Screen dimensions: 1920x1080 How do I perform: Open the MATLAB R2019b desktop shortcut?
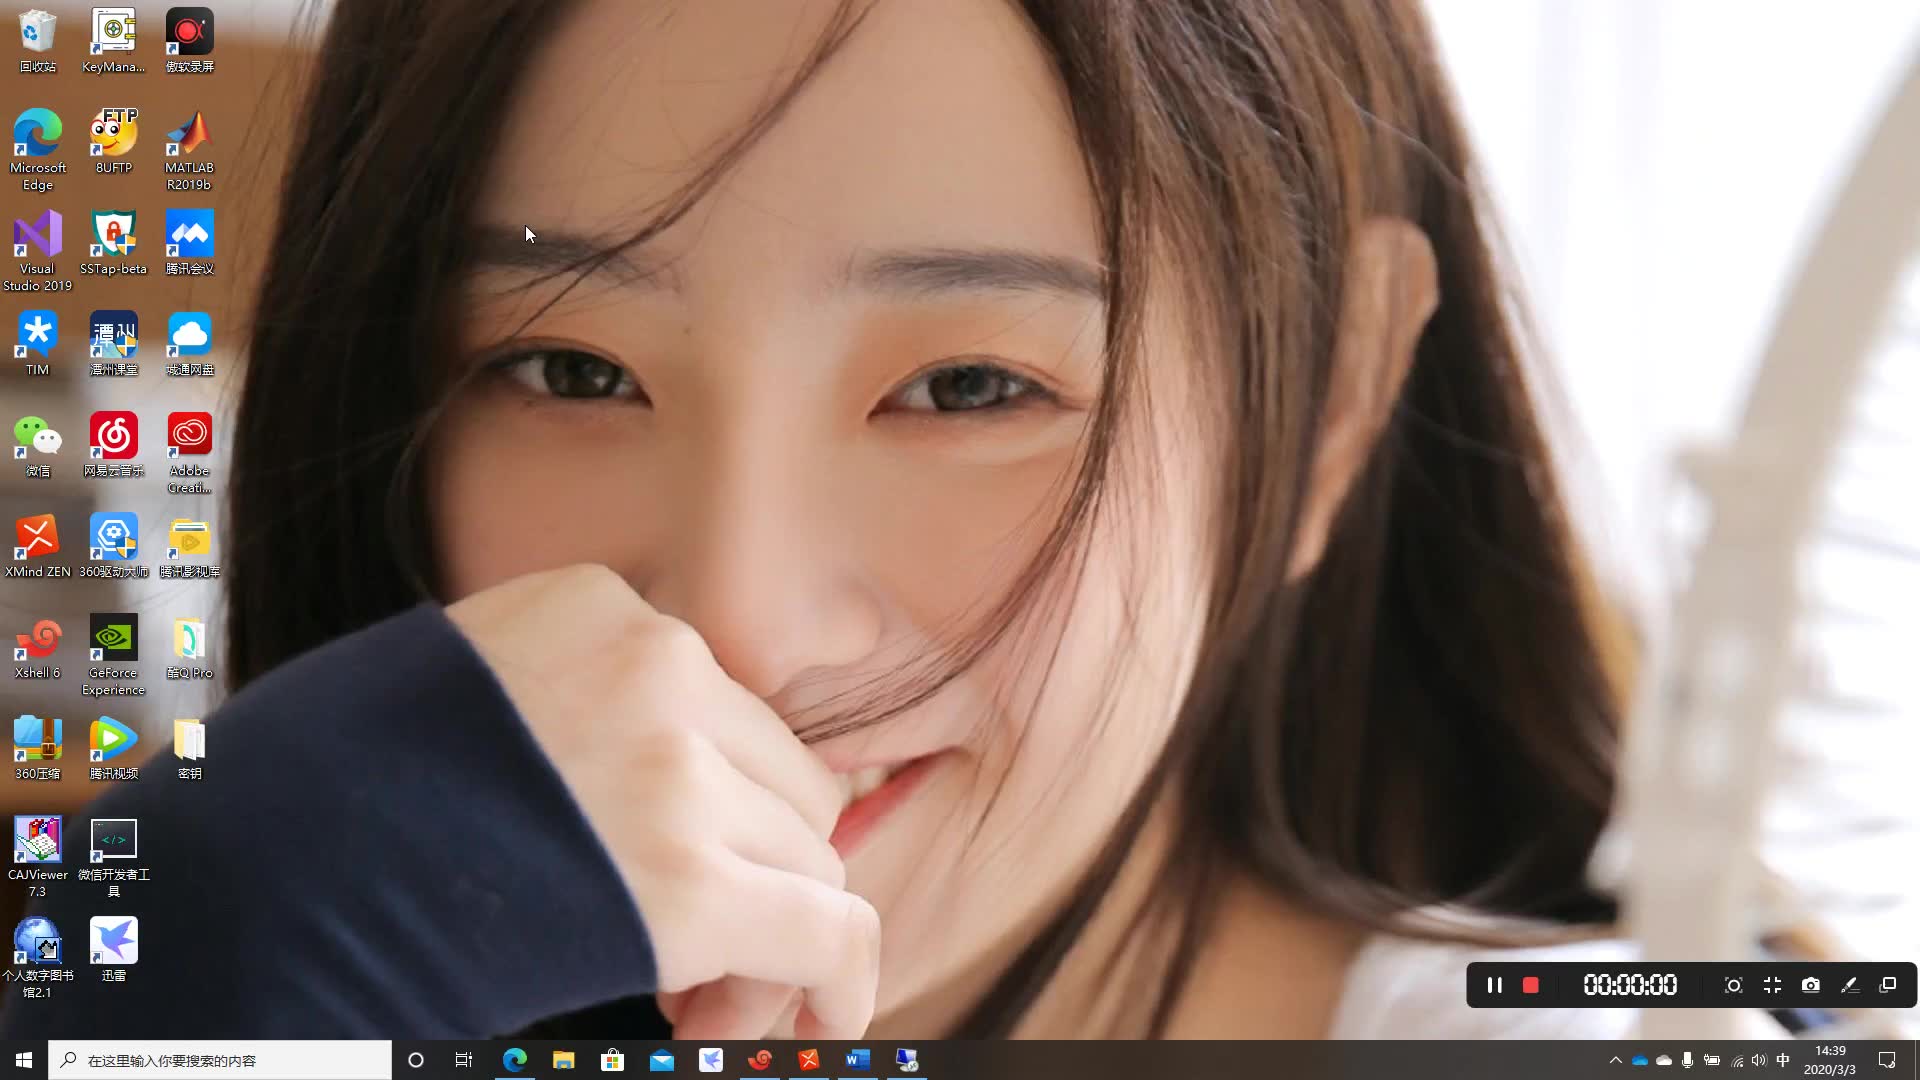[x=189, y=150]
